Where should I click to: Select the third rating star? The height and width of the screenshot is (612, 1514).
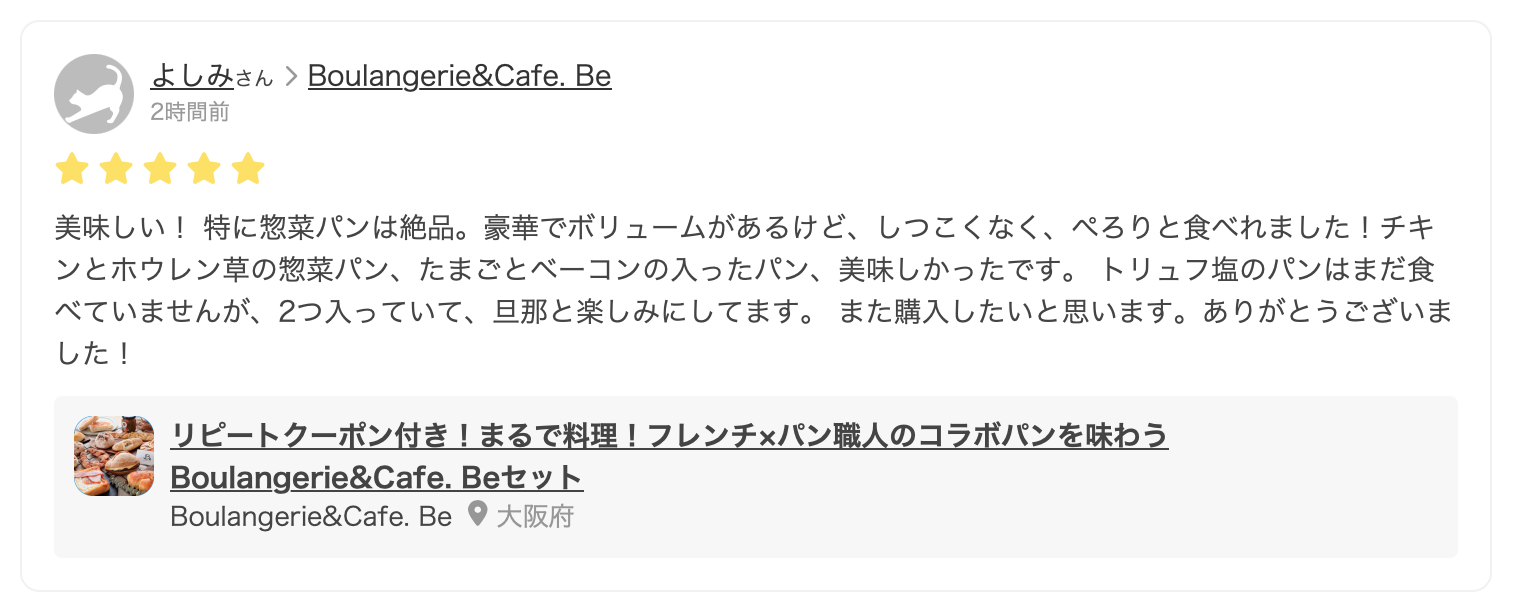(160, 169)
